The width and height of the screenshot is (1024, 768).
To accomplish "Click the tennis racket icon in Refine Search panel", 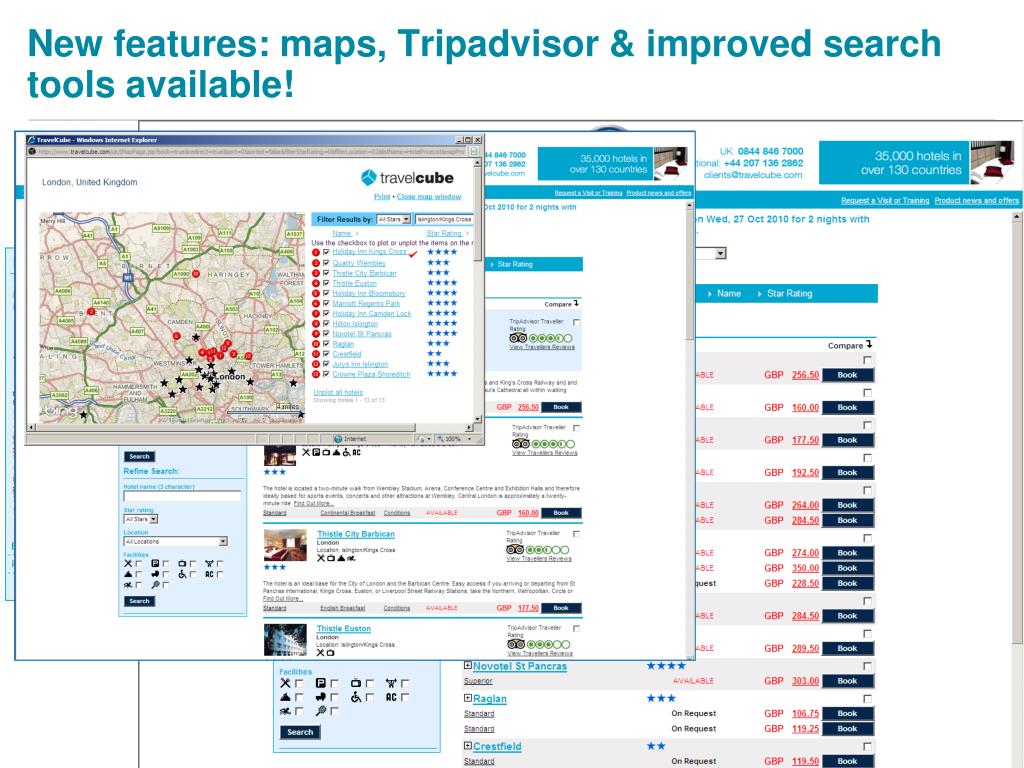I will [x=155, y=584].
